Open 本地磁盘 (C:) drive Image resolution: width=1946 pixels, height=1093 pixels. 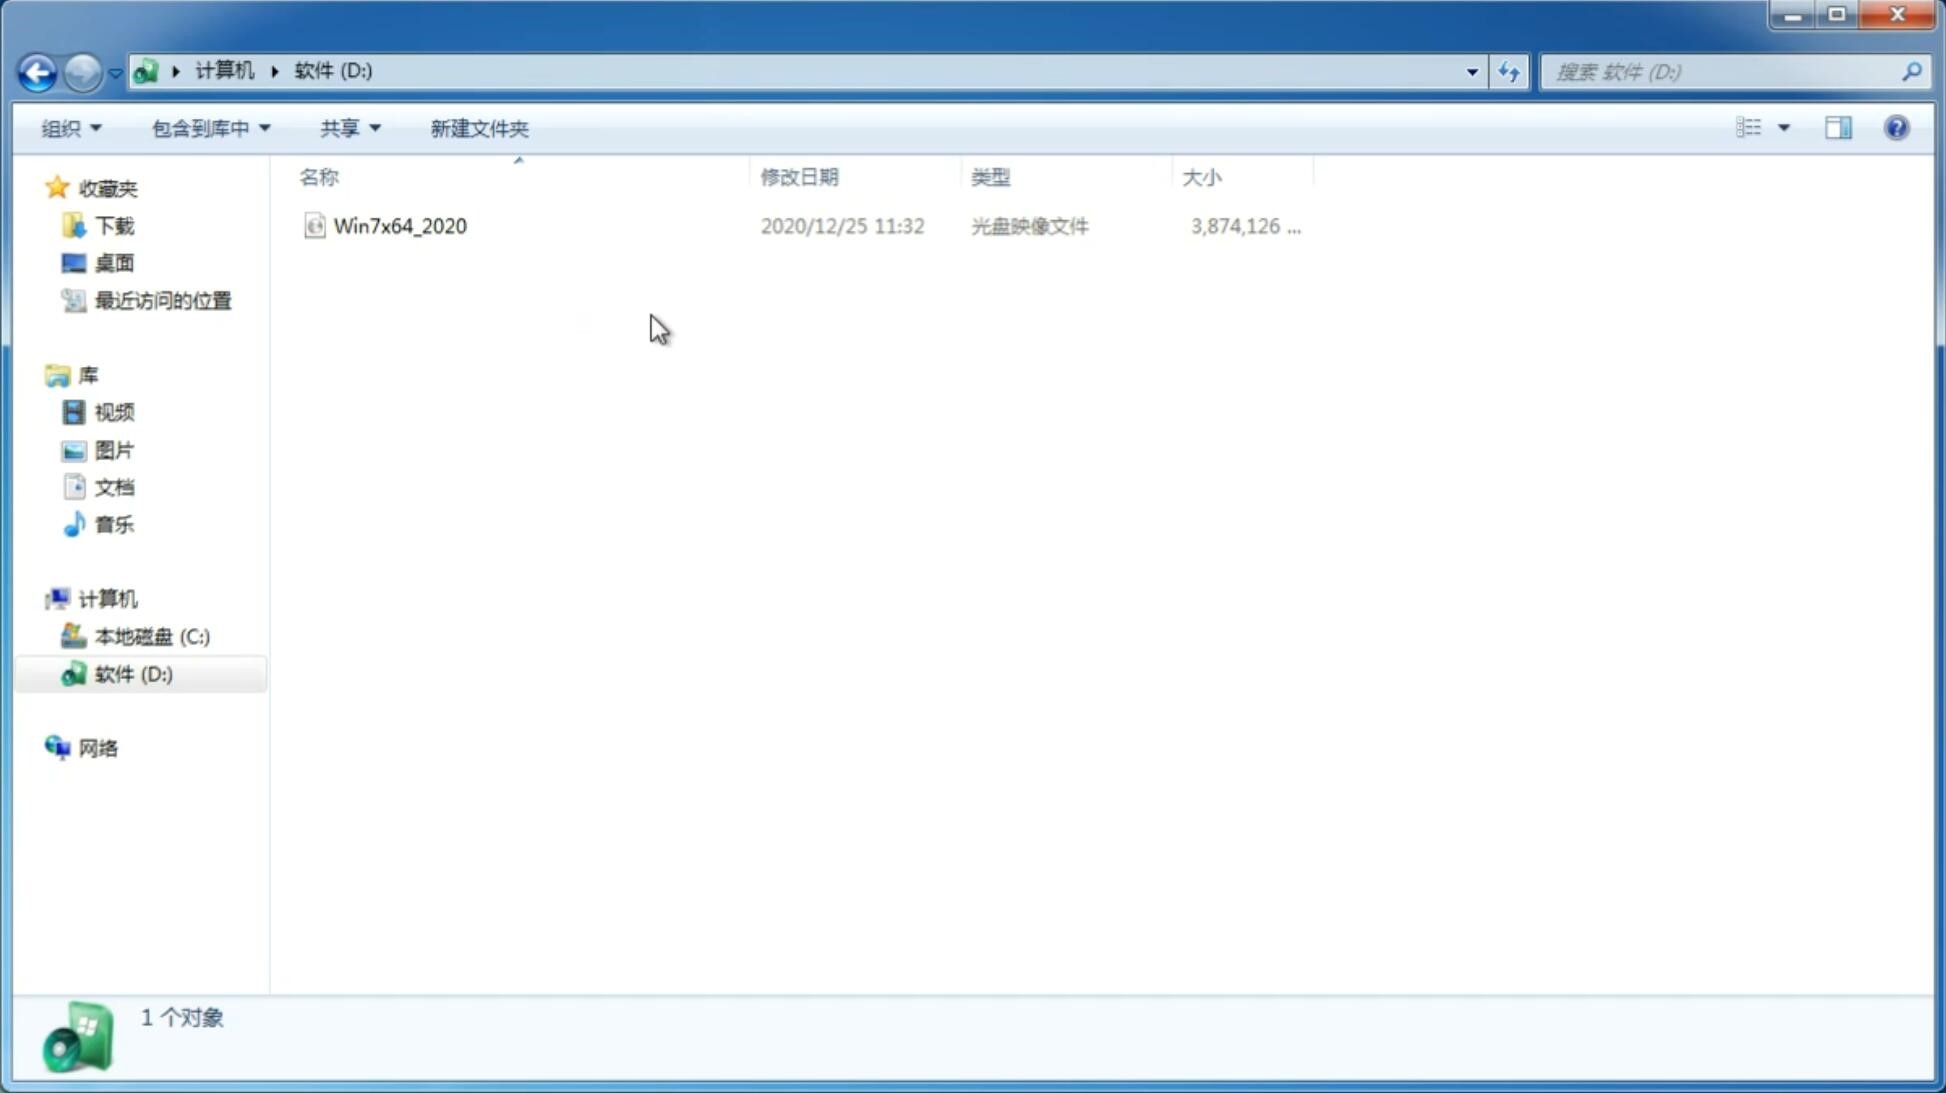(x=151, y=636)
